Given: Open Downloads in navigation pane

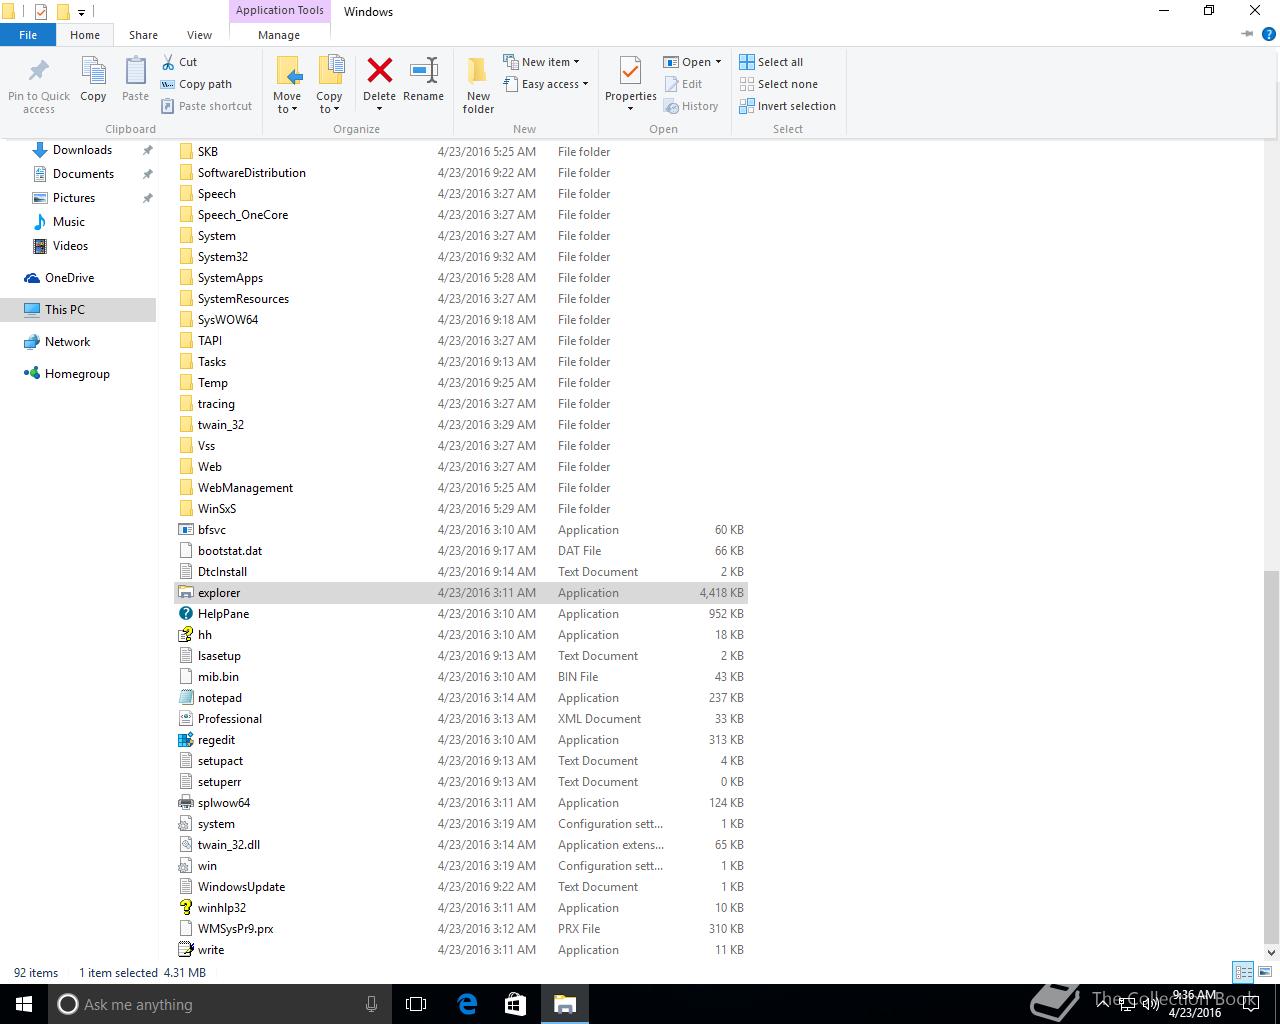Looking at the screenshot, I should [82, 150].
